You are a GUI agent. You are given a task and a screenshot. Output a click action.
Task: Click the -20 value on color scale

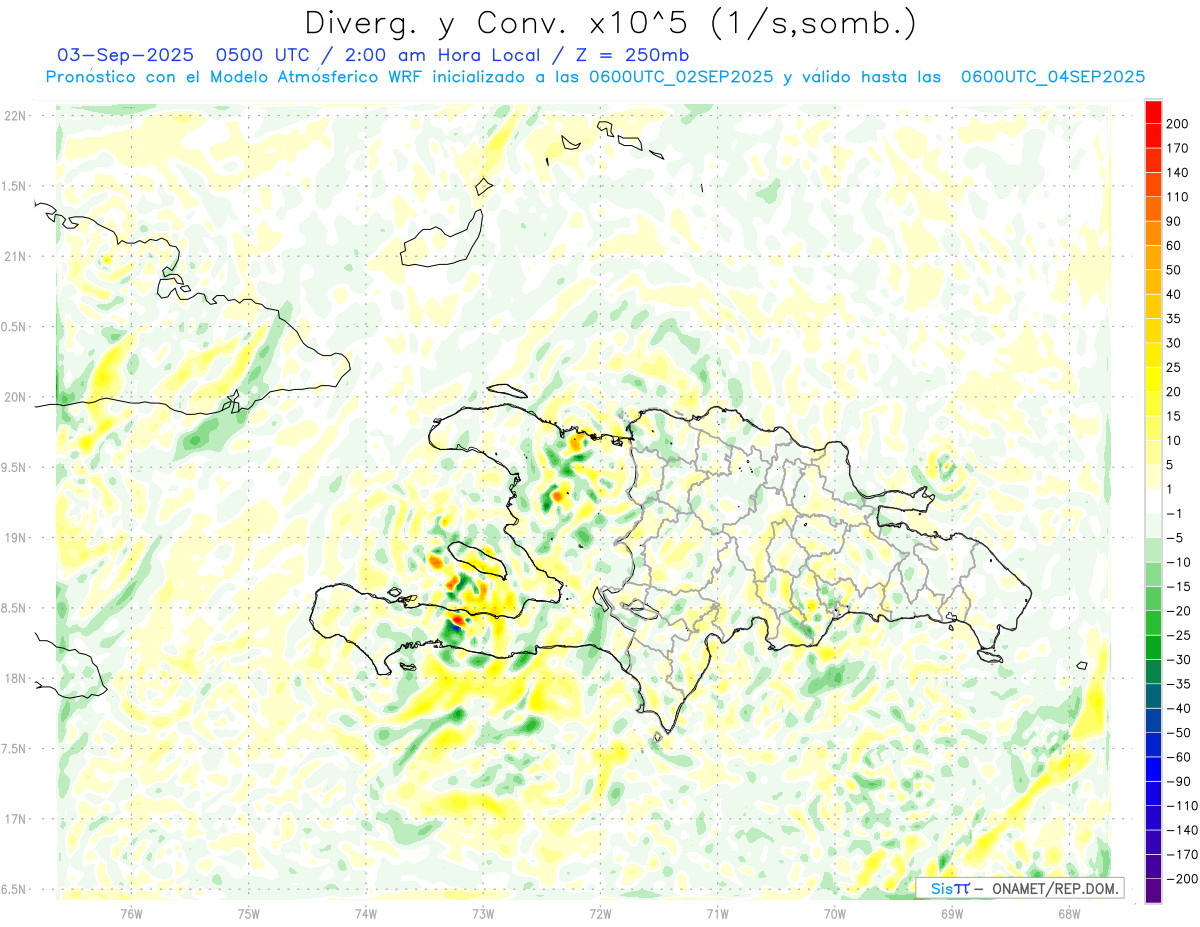point(1178,611)
